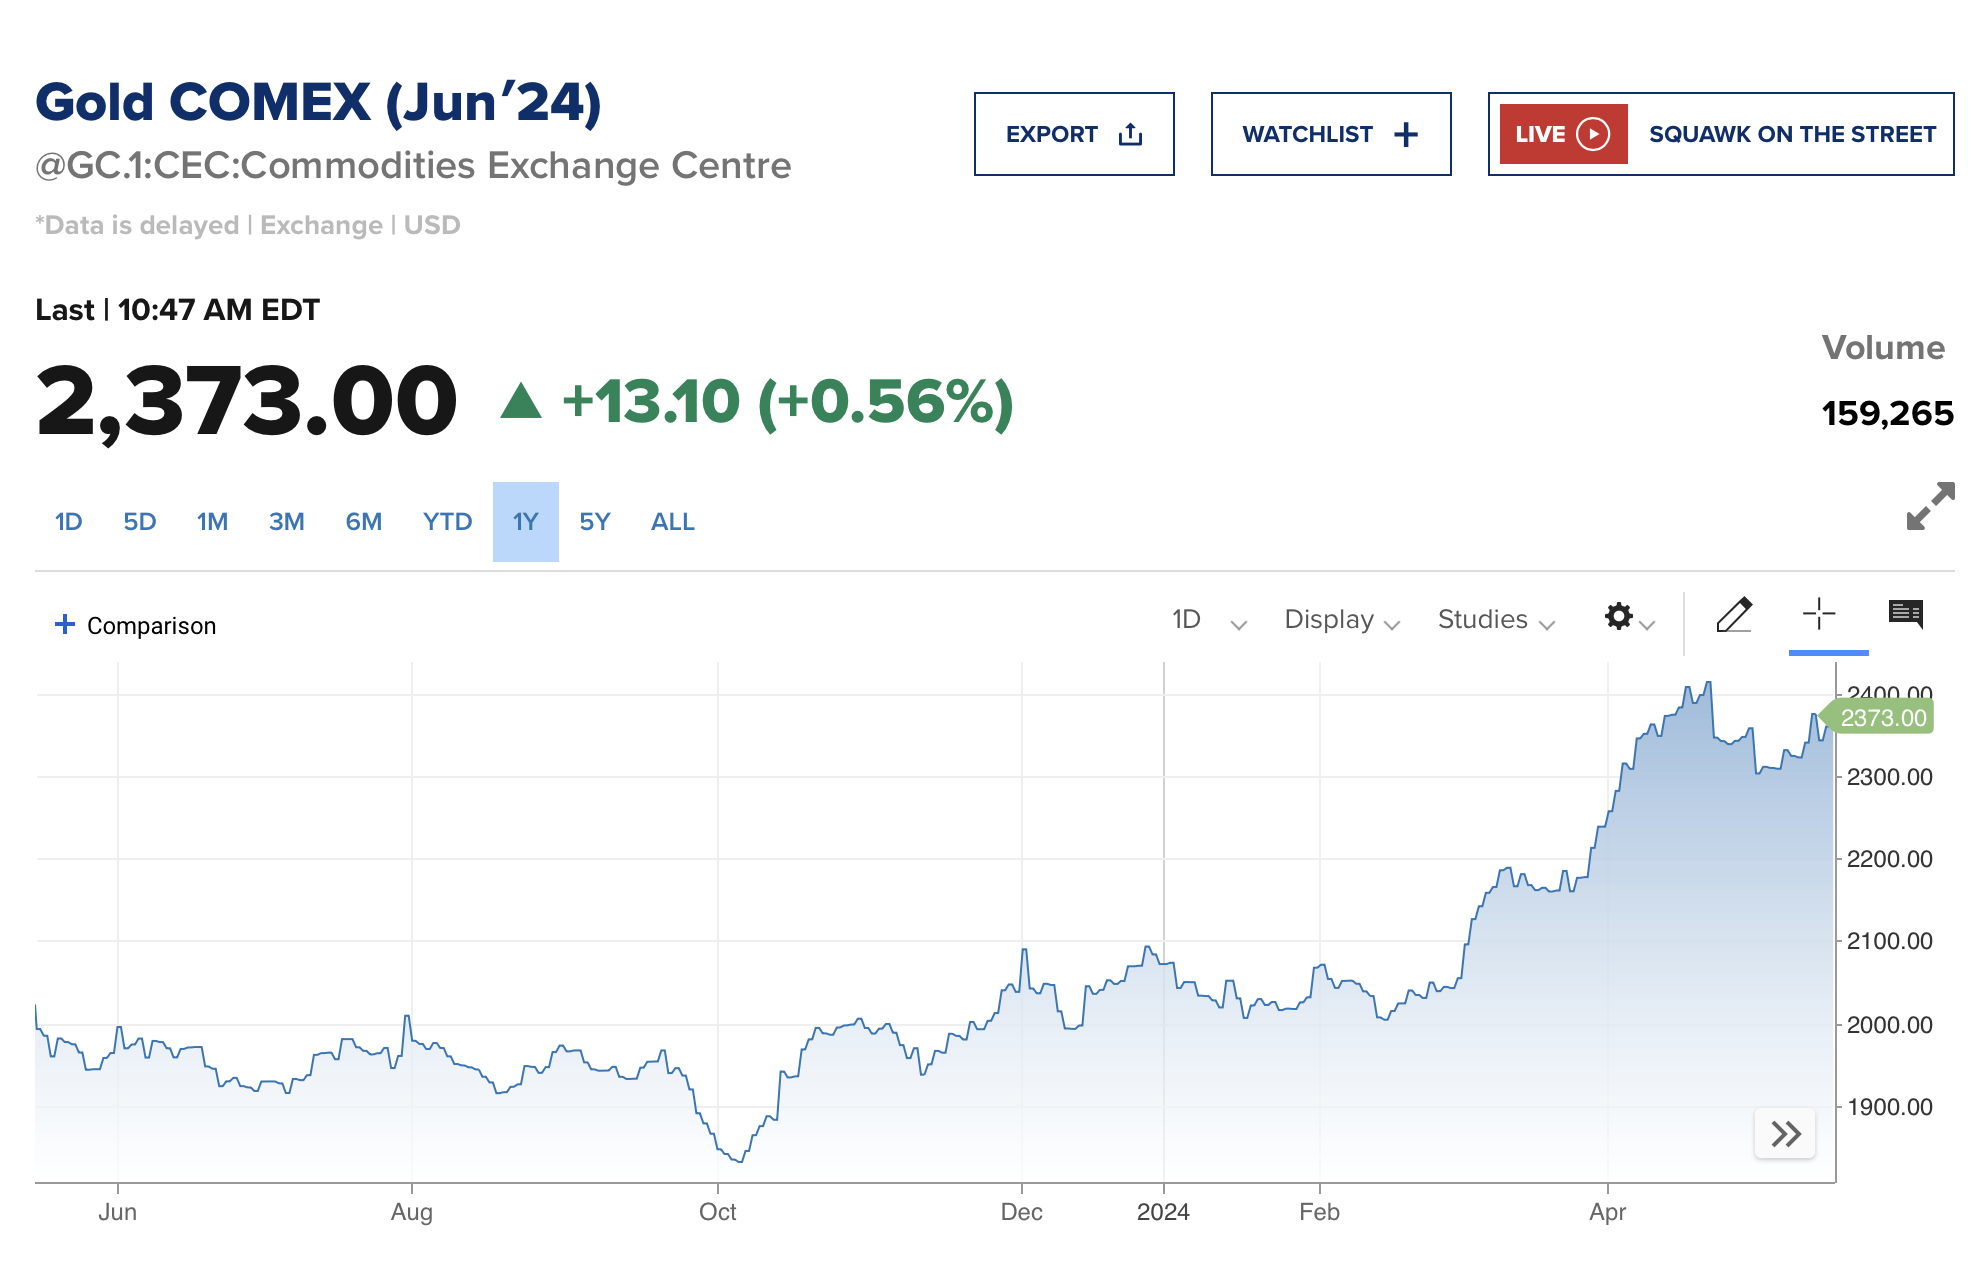Image resolution: width=1976 pixels, height=1270 pixels.
Task: Select the 1M time range
Action: (212, 522)
